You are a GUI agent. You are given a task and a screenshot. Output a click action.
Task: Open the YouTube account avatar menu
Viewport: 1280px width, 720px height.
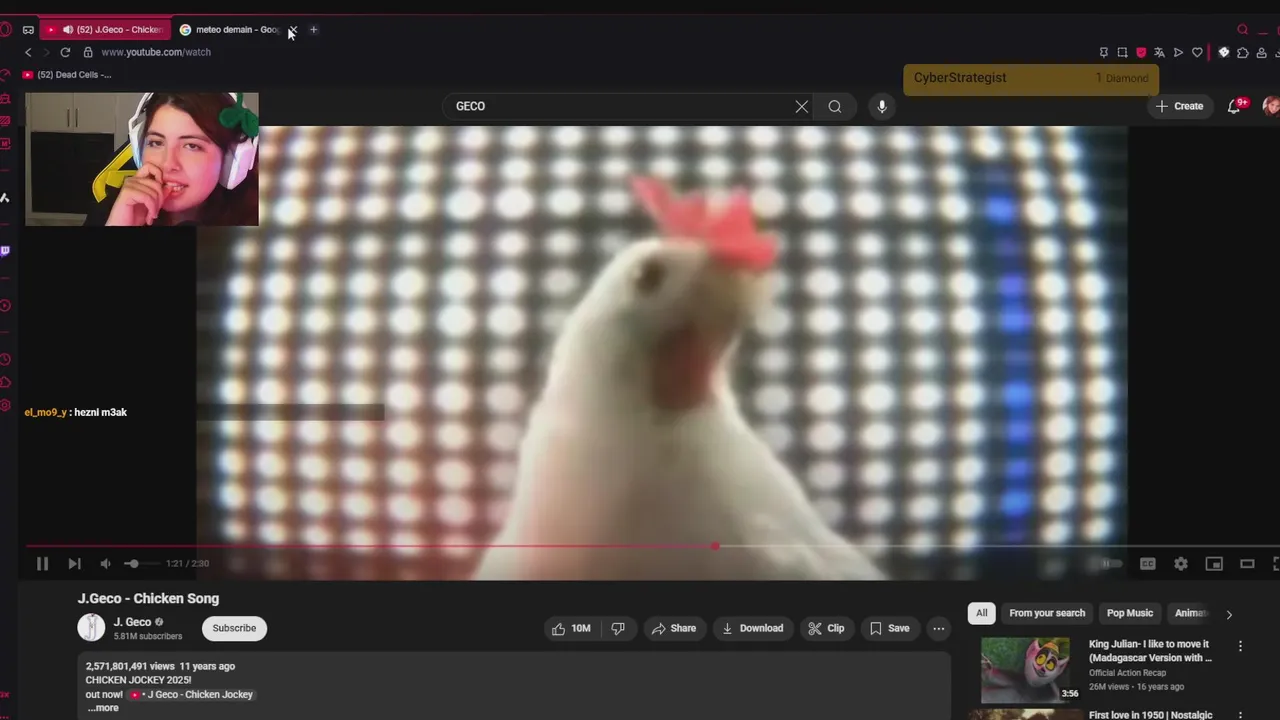[1271, 106]
